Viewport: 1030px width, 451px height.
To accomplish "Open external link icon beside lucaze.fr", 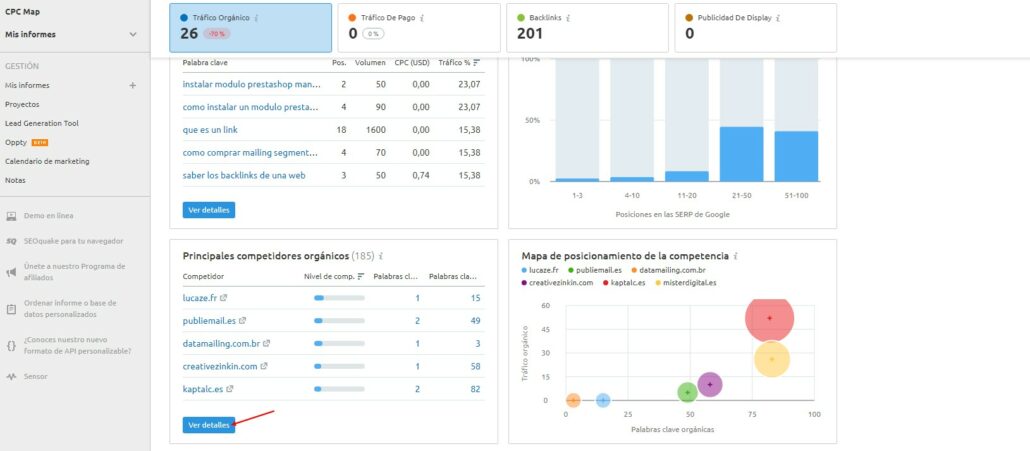I will [223, 298].
